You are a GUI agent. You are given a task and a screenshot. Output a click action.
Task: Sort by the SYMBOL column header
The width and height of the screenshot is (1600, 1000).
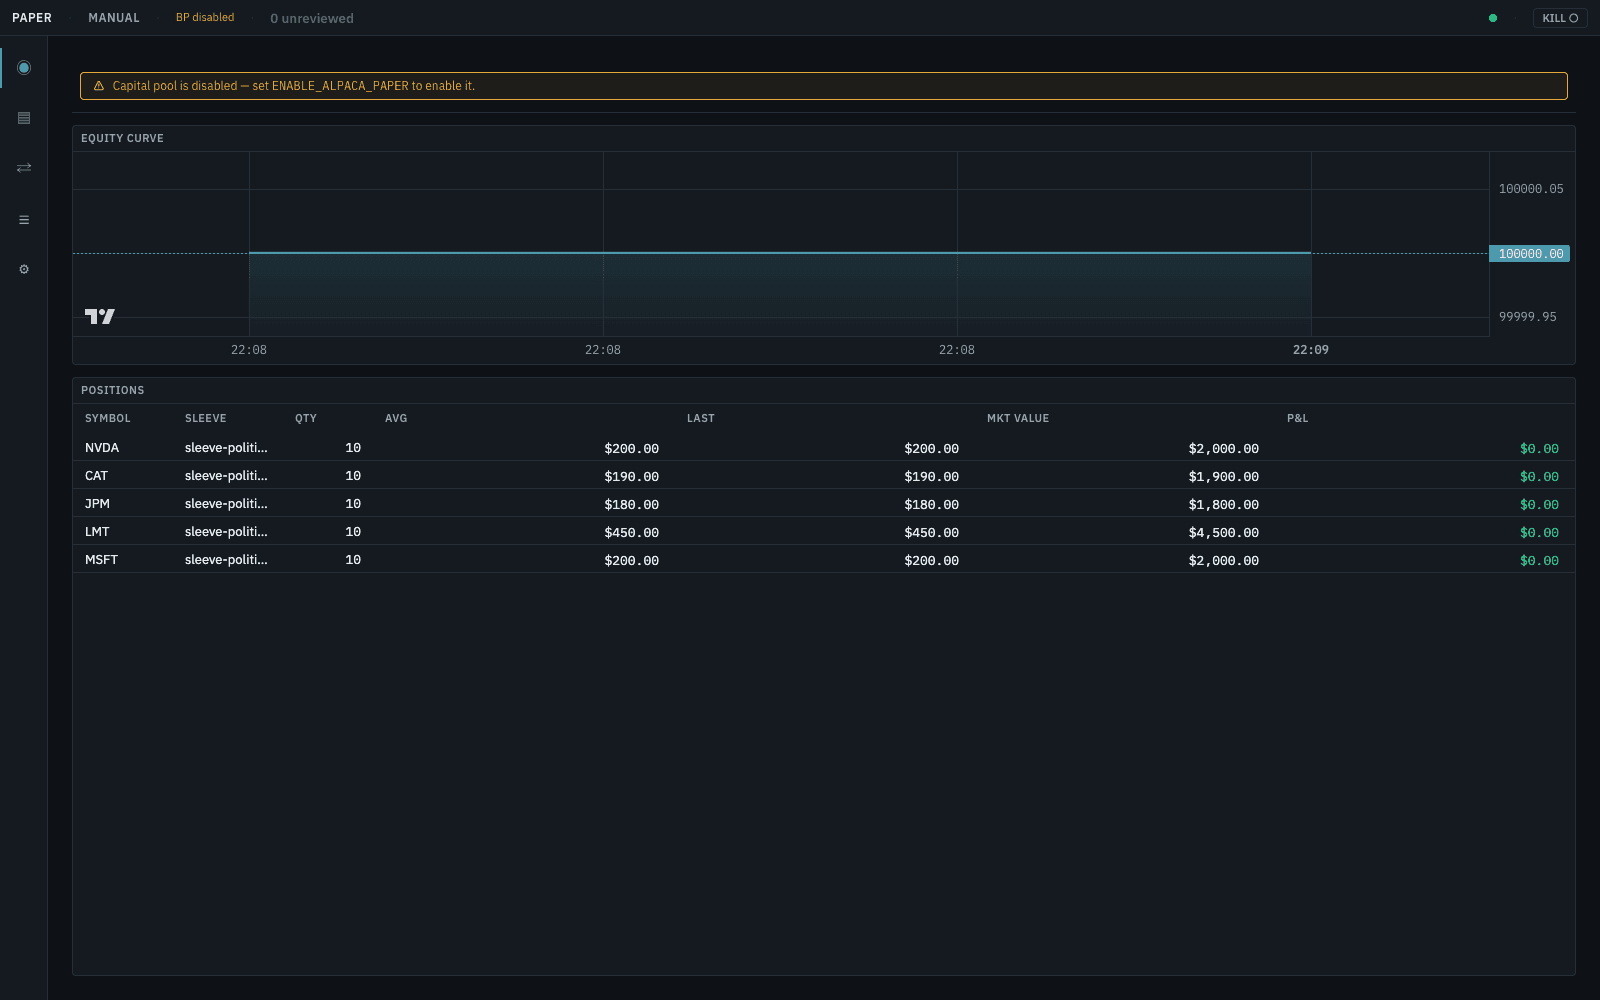[x=108, y=418]
